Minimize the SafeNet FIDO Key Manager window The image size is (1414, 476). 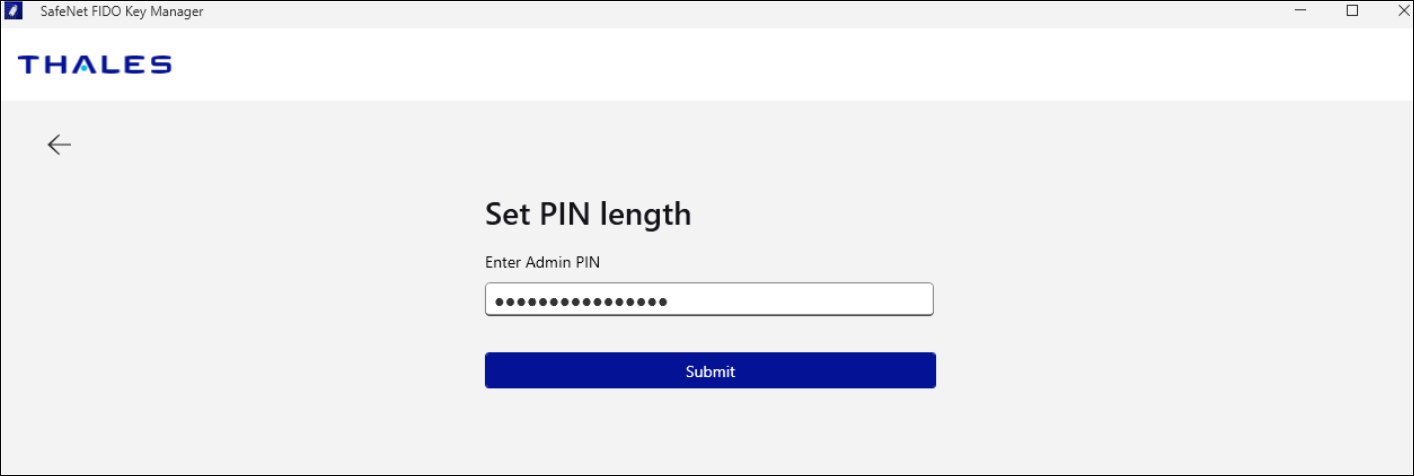1301,11
